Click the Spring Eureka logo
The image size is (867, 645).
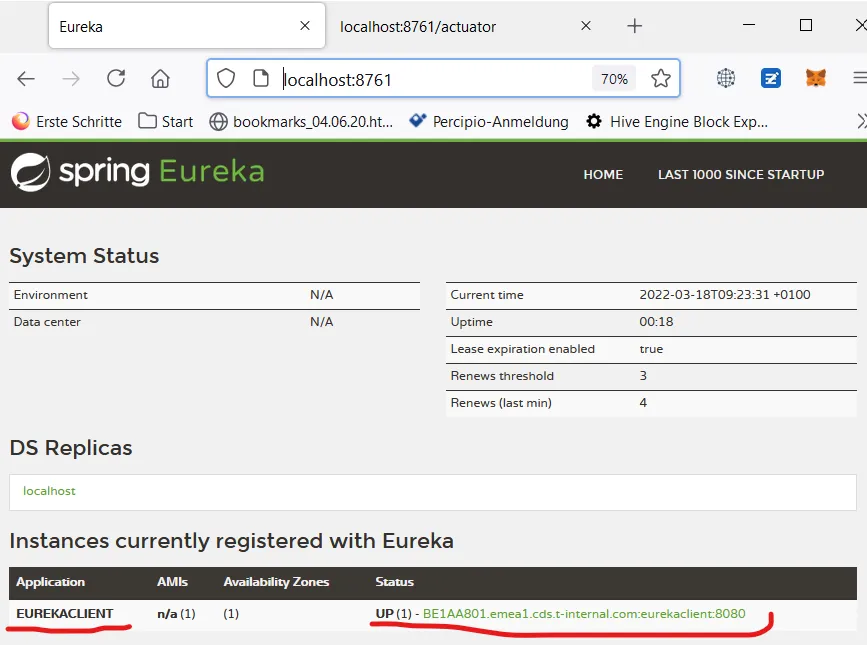[x=137, y=172]
